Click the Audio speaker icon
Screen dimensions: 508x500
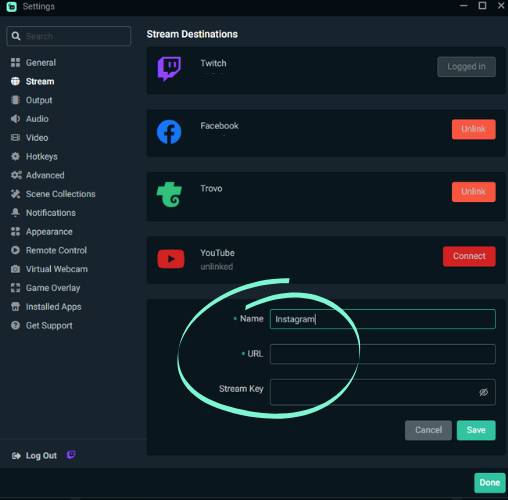(15, 119)
